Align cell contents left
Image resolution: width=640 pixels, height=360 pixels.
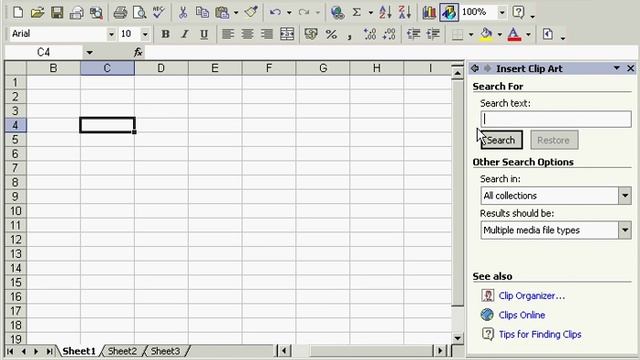228,34
